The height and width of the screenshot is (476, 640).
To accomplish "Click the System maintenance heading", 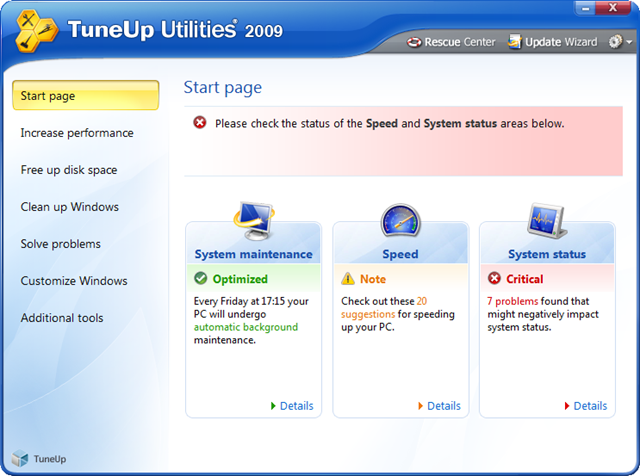I will point(253,254).
